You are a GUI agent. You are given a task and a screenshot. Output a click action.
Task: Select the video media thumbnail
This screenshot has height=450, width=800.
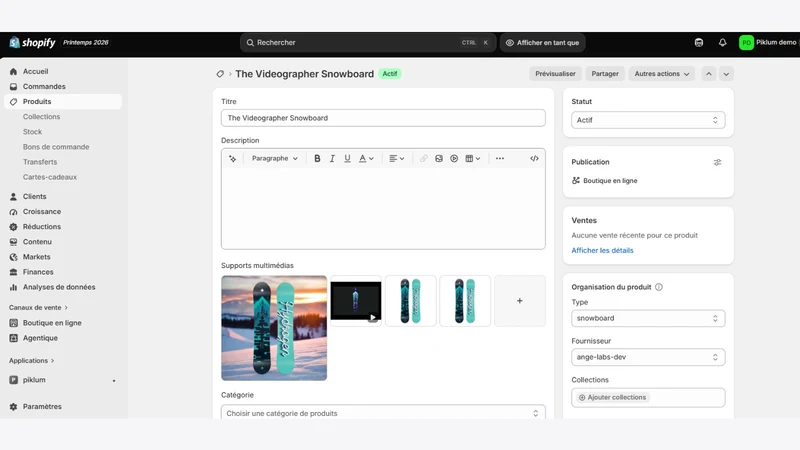356,301
